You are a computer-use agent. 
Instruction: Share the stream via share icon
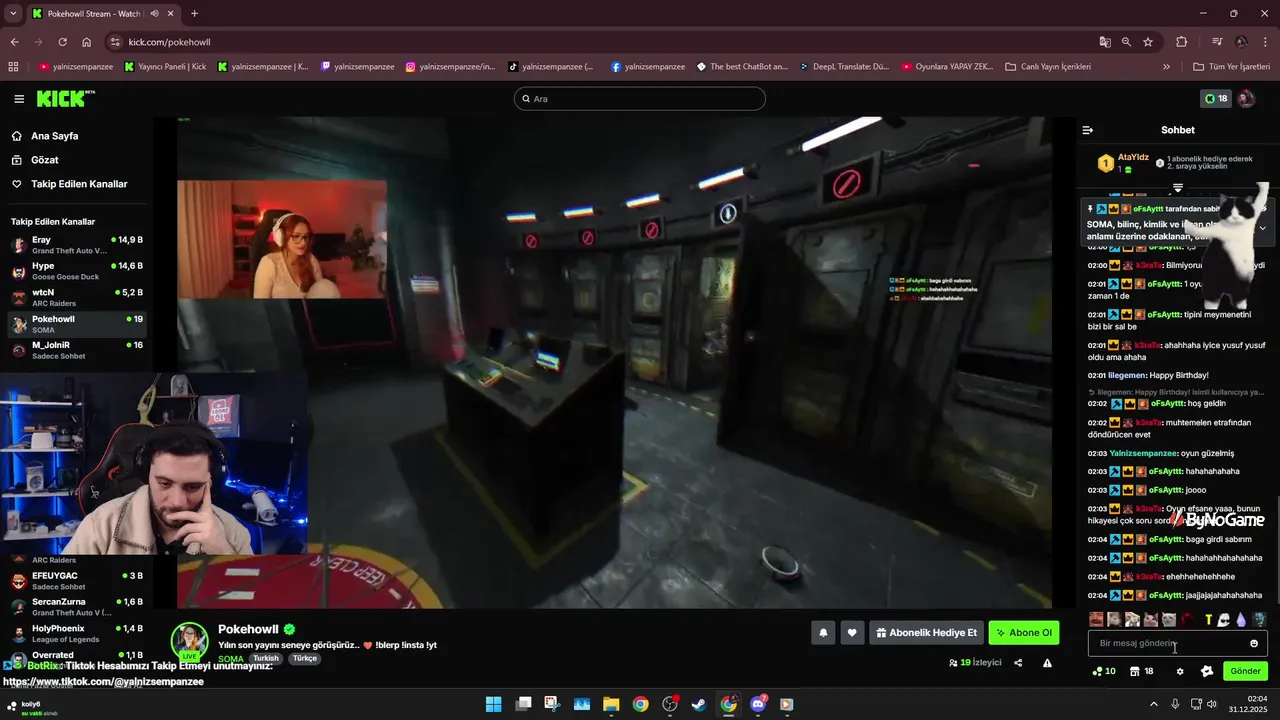1018,662
